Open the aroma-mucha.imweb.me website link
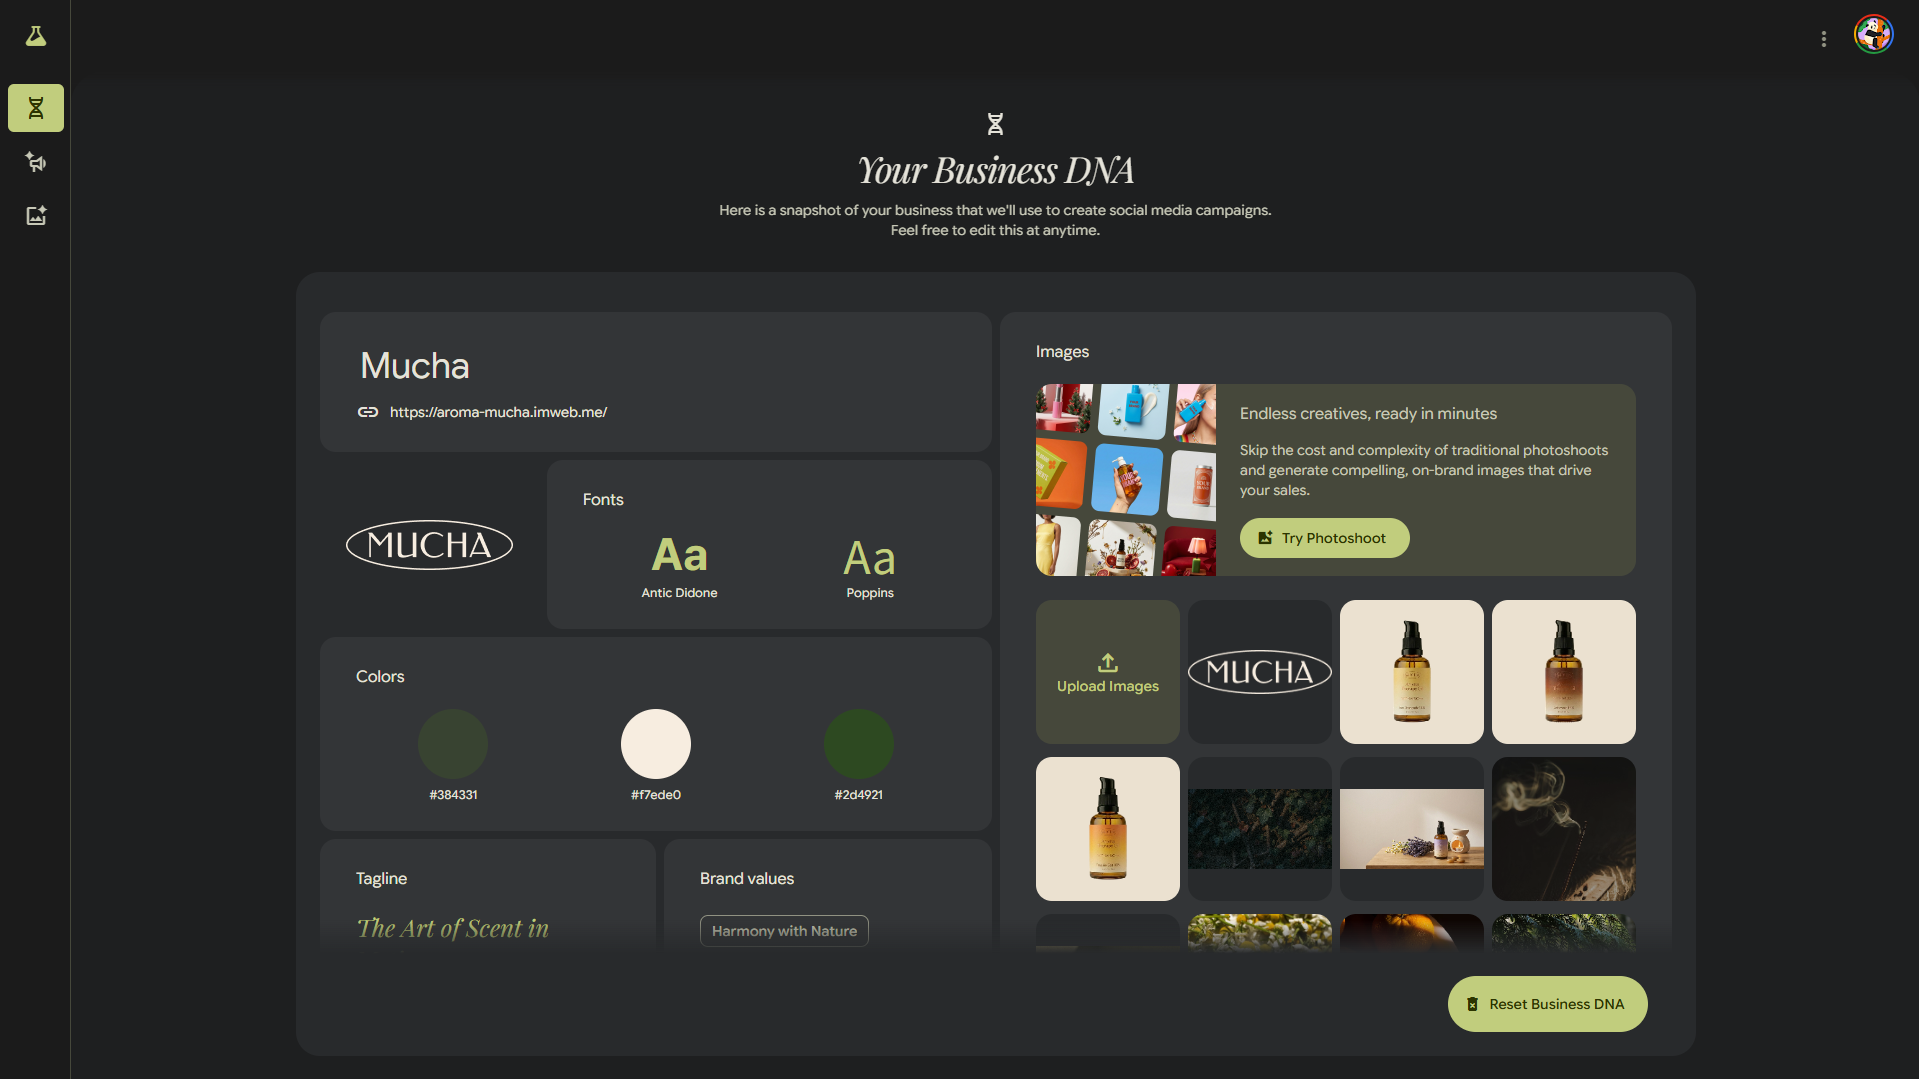This screenshot has height=1079, width=1919. [498, 412]
